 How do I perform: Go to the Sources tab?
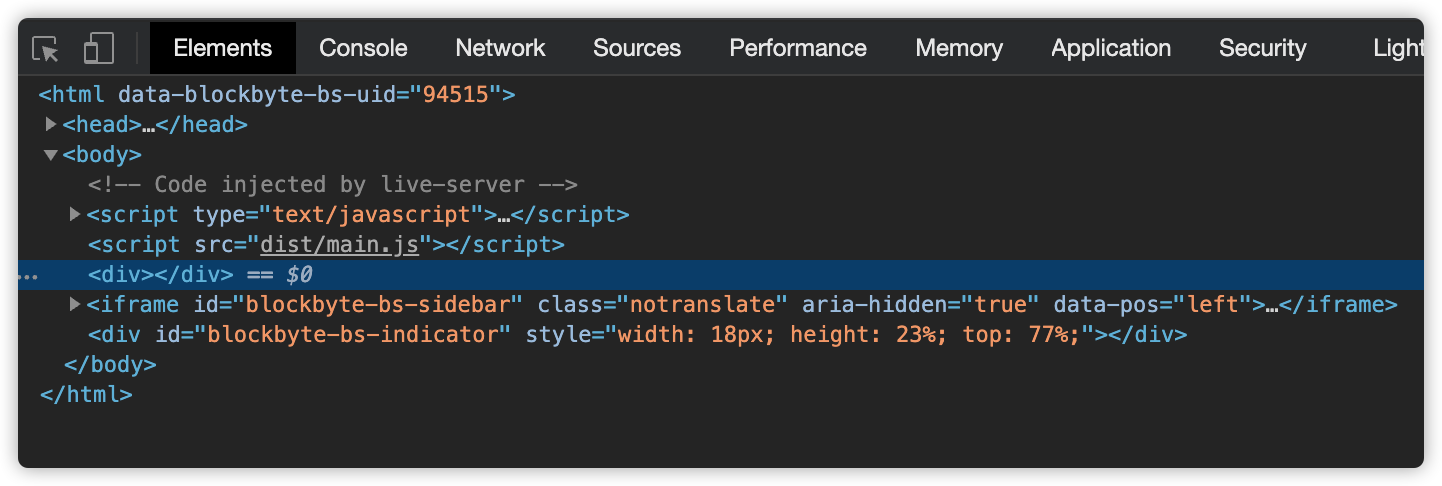click(x=637, y=48)
